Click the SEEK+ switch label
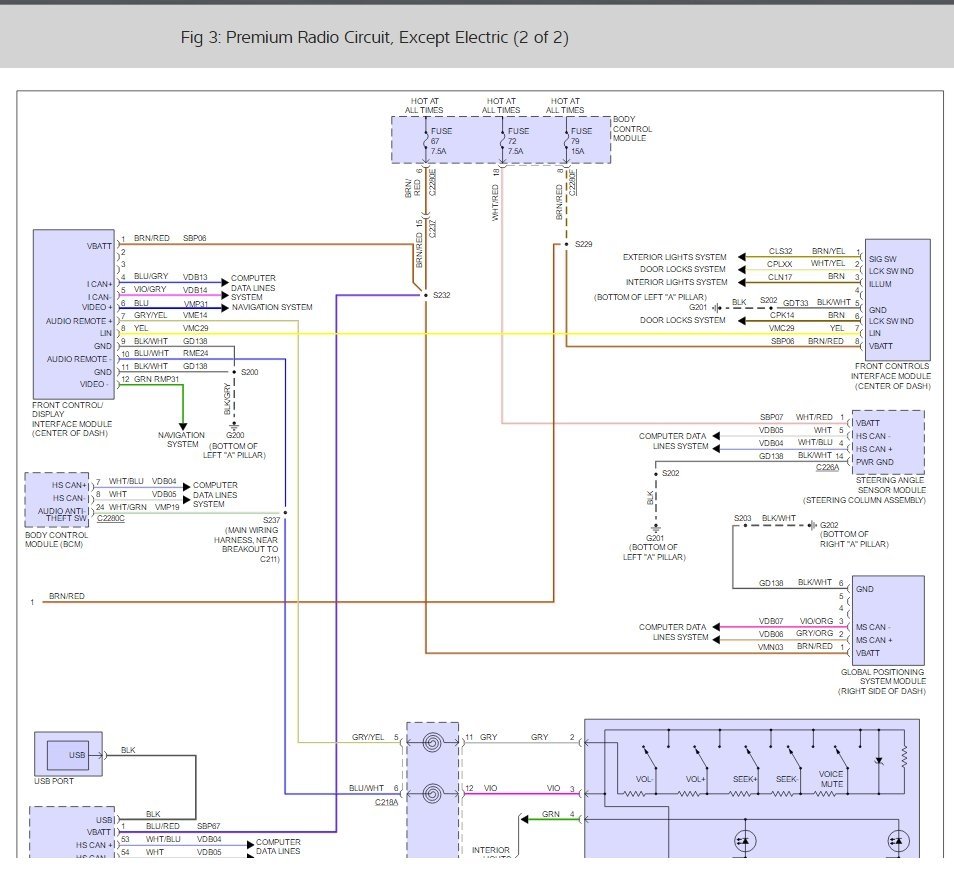This screenshot has width=954, height=870. 743,779
